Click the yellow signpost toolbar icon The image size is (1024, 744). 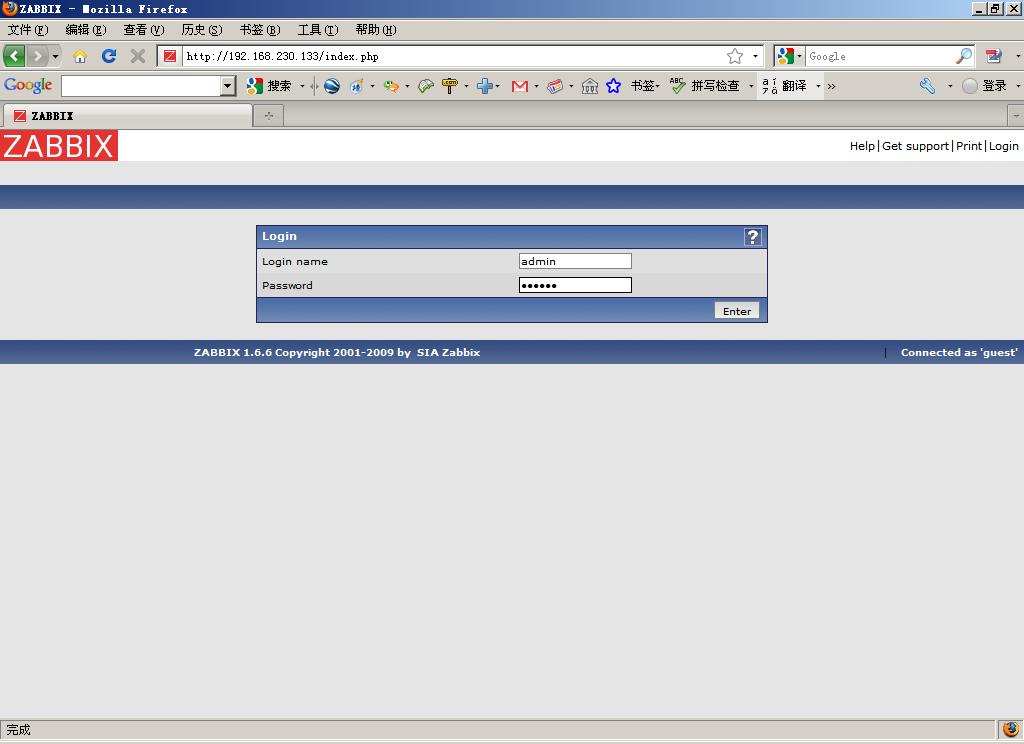click(450, 86)
